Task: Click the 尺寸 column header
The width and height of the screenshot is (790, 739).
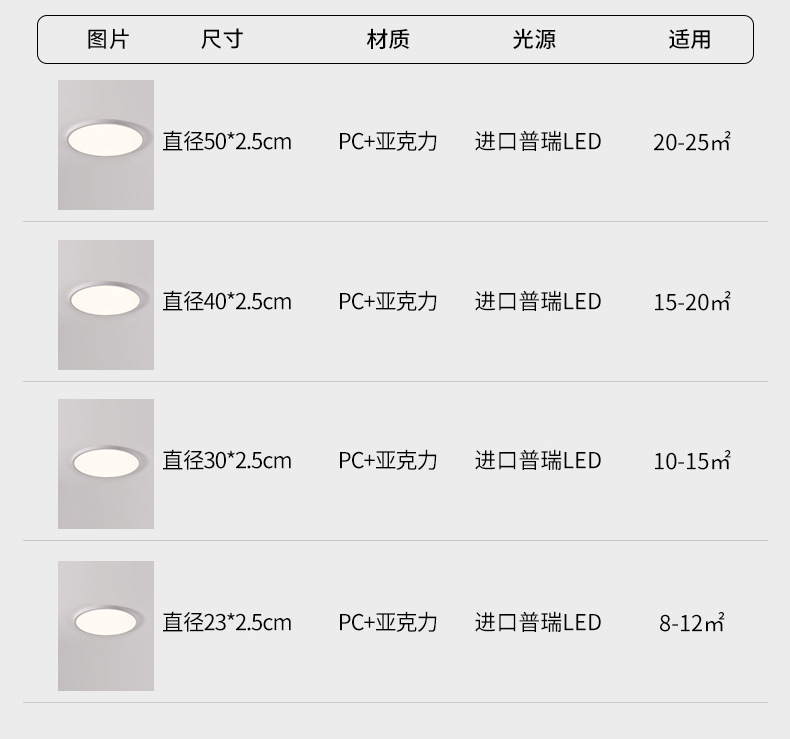Action: 222,40
